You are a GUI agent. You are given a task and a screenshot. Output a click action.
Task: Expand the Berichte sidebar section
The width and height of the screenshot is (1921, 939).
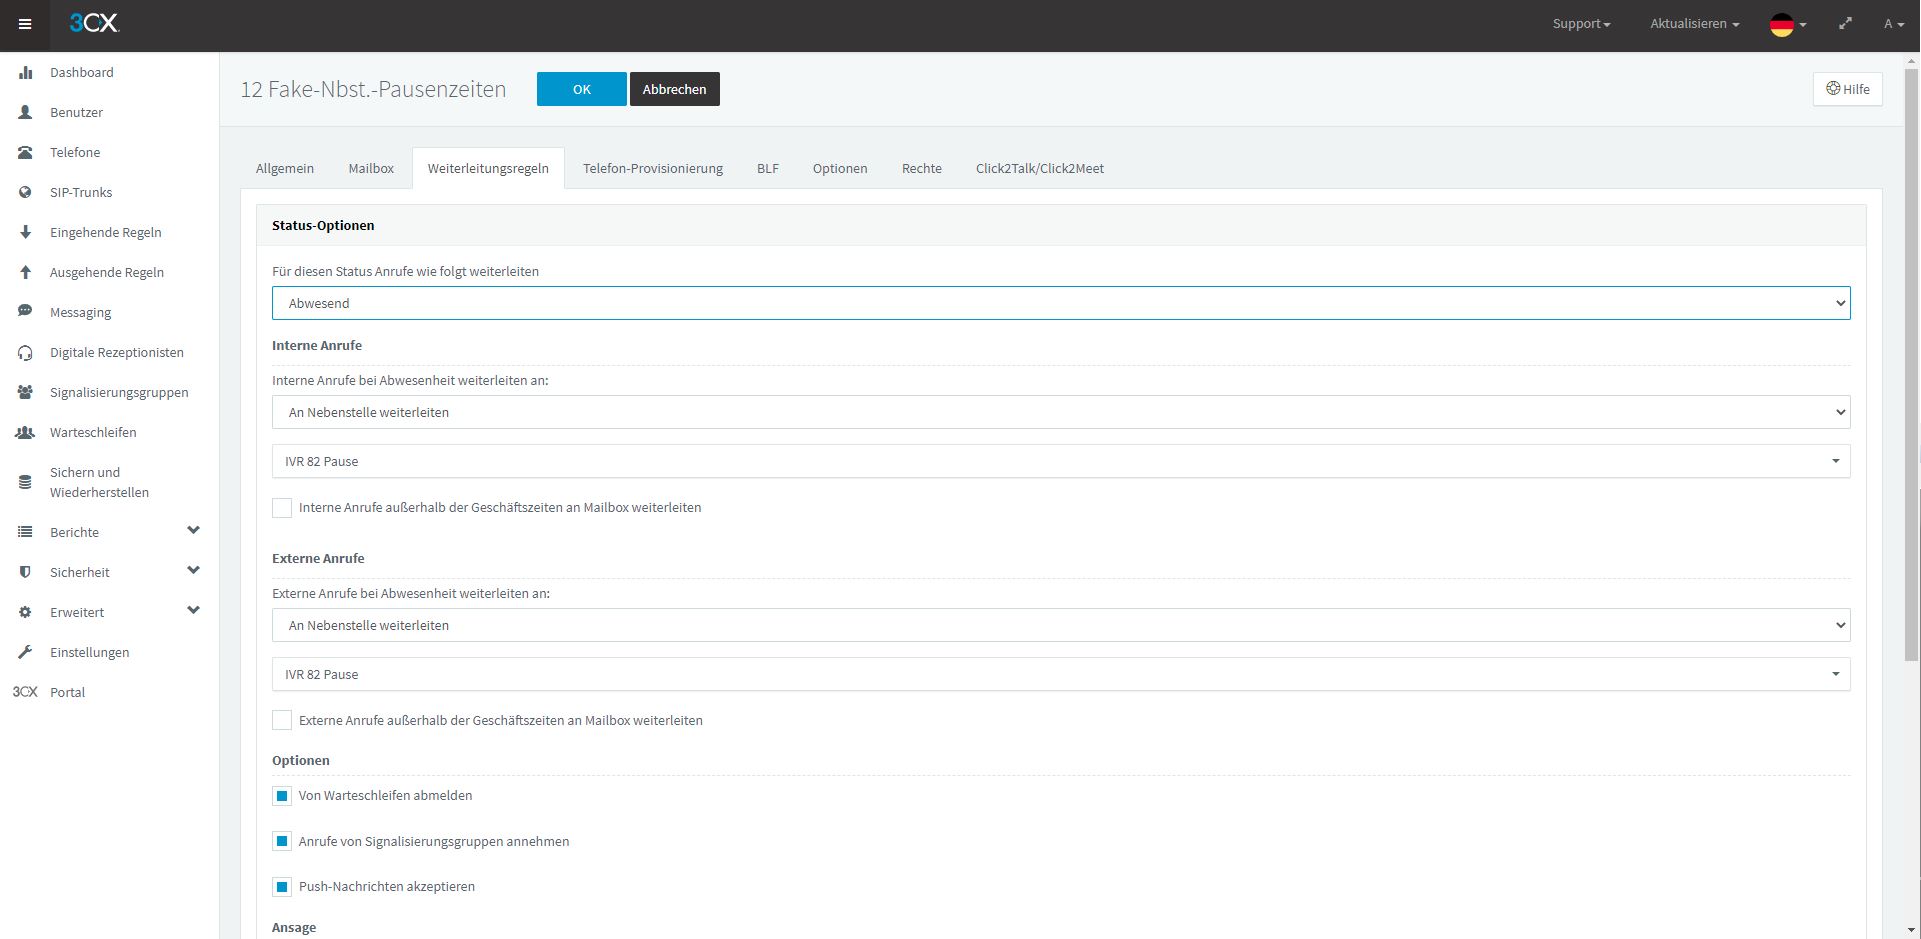[x=193, y=531]
